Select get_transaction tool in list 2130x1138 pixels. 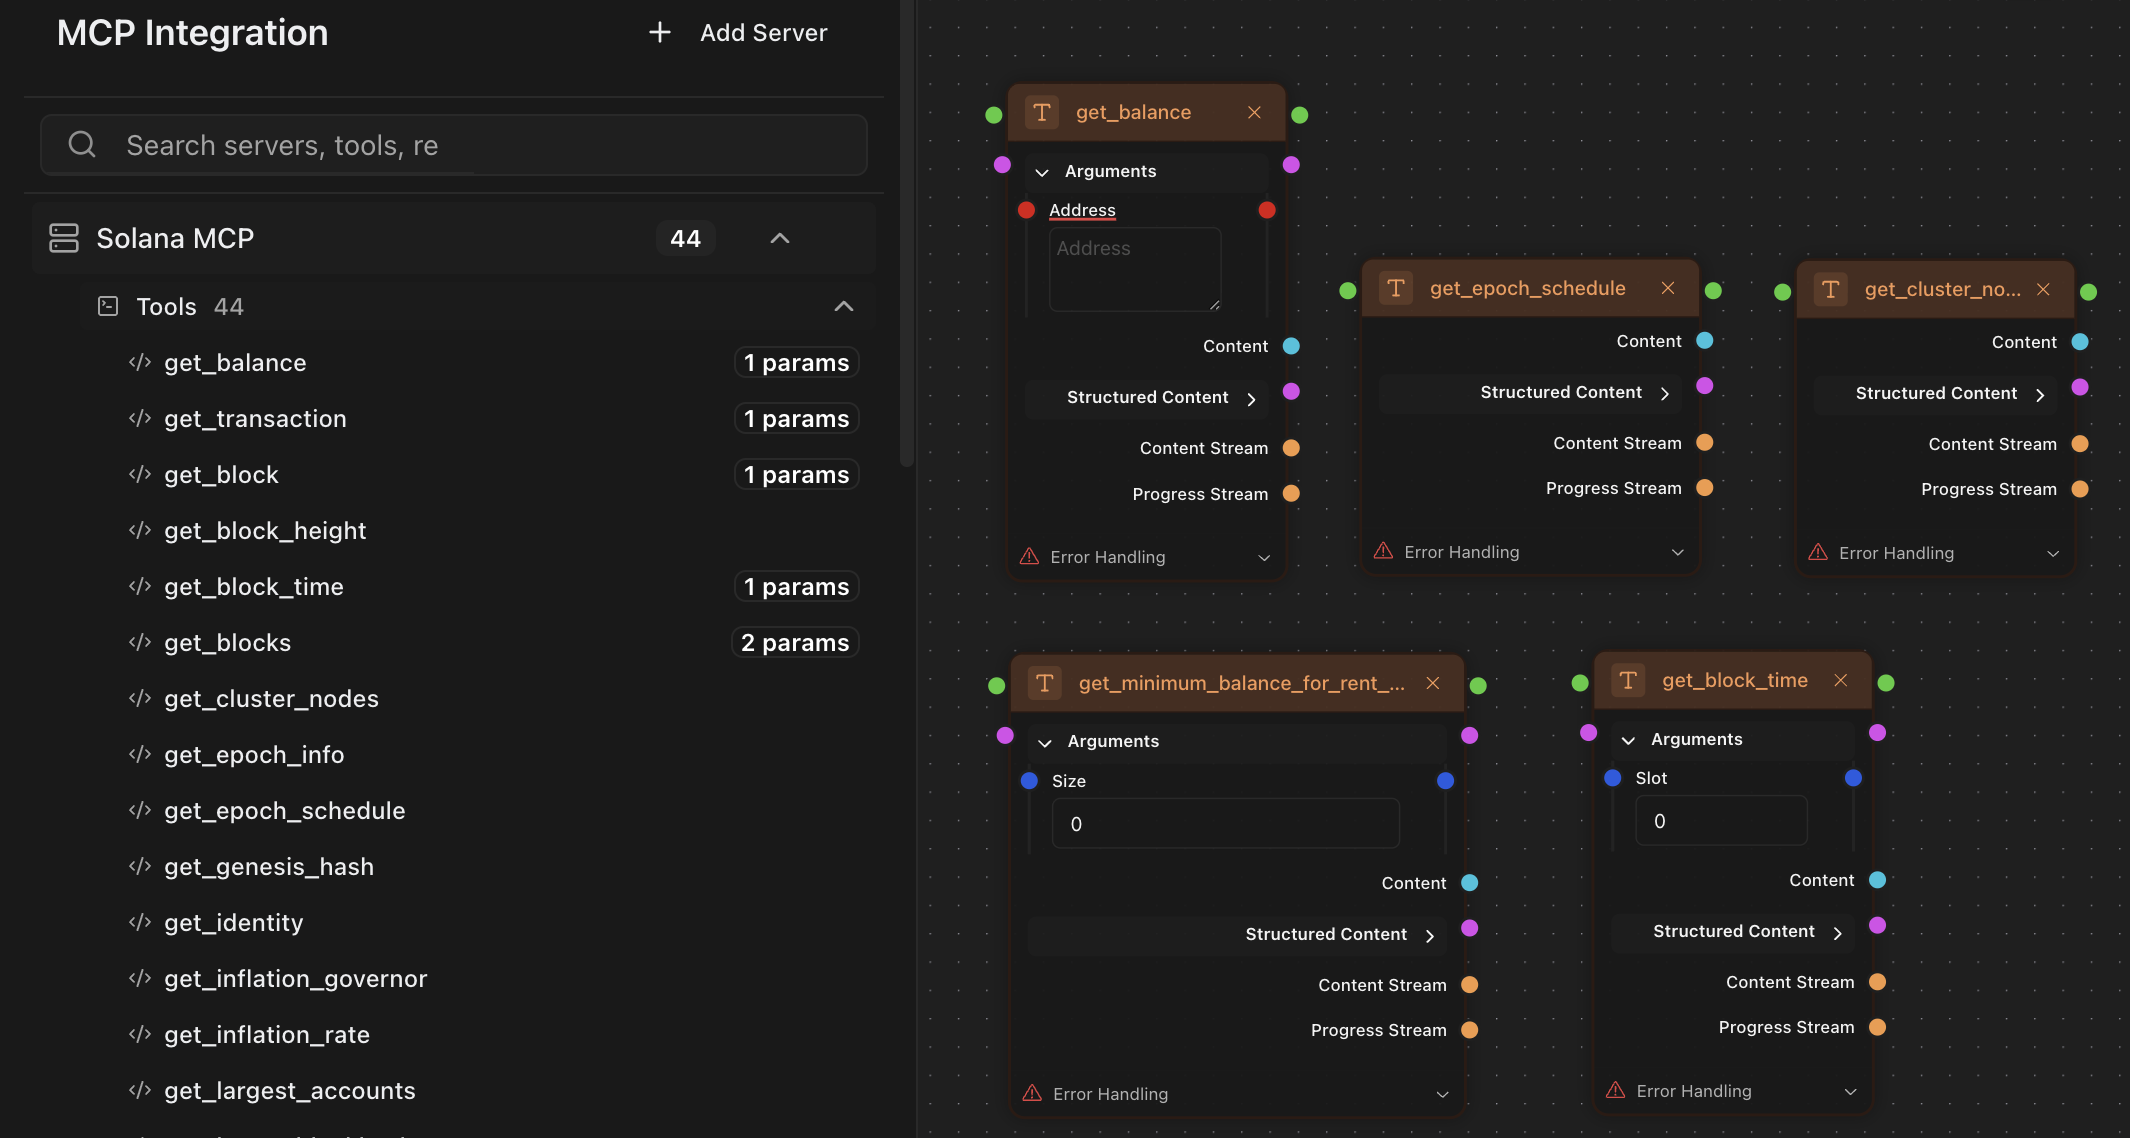coord(255,419)
